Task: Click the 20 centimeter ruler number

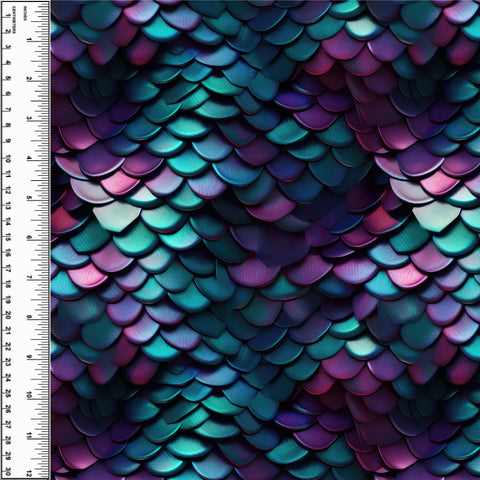Action: (x=8, y=315)
